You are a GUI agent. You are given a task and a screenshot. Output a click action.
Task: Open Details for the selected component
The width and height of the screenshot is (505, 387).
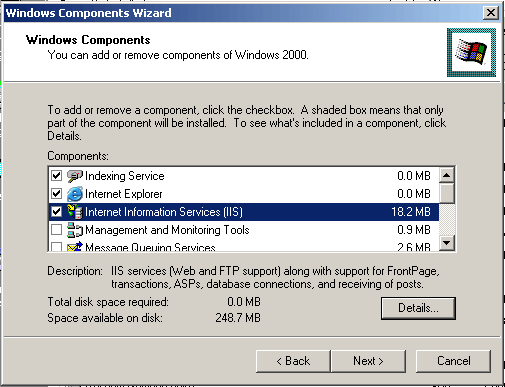coord(418,308)
